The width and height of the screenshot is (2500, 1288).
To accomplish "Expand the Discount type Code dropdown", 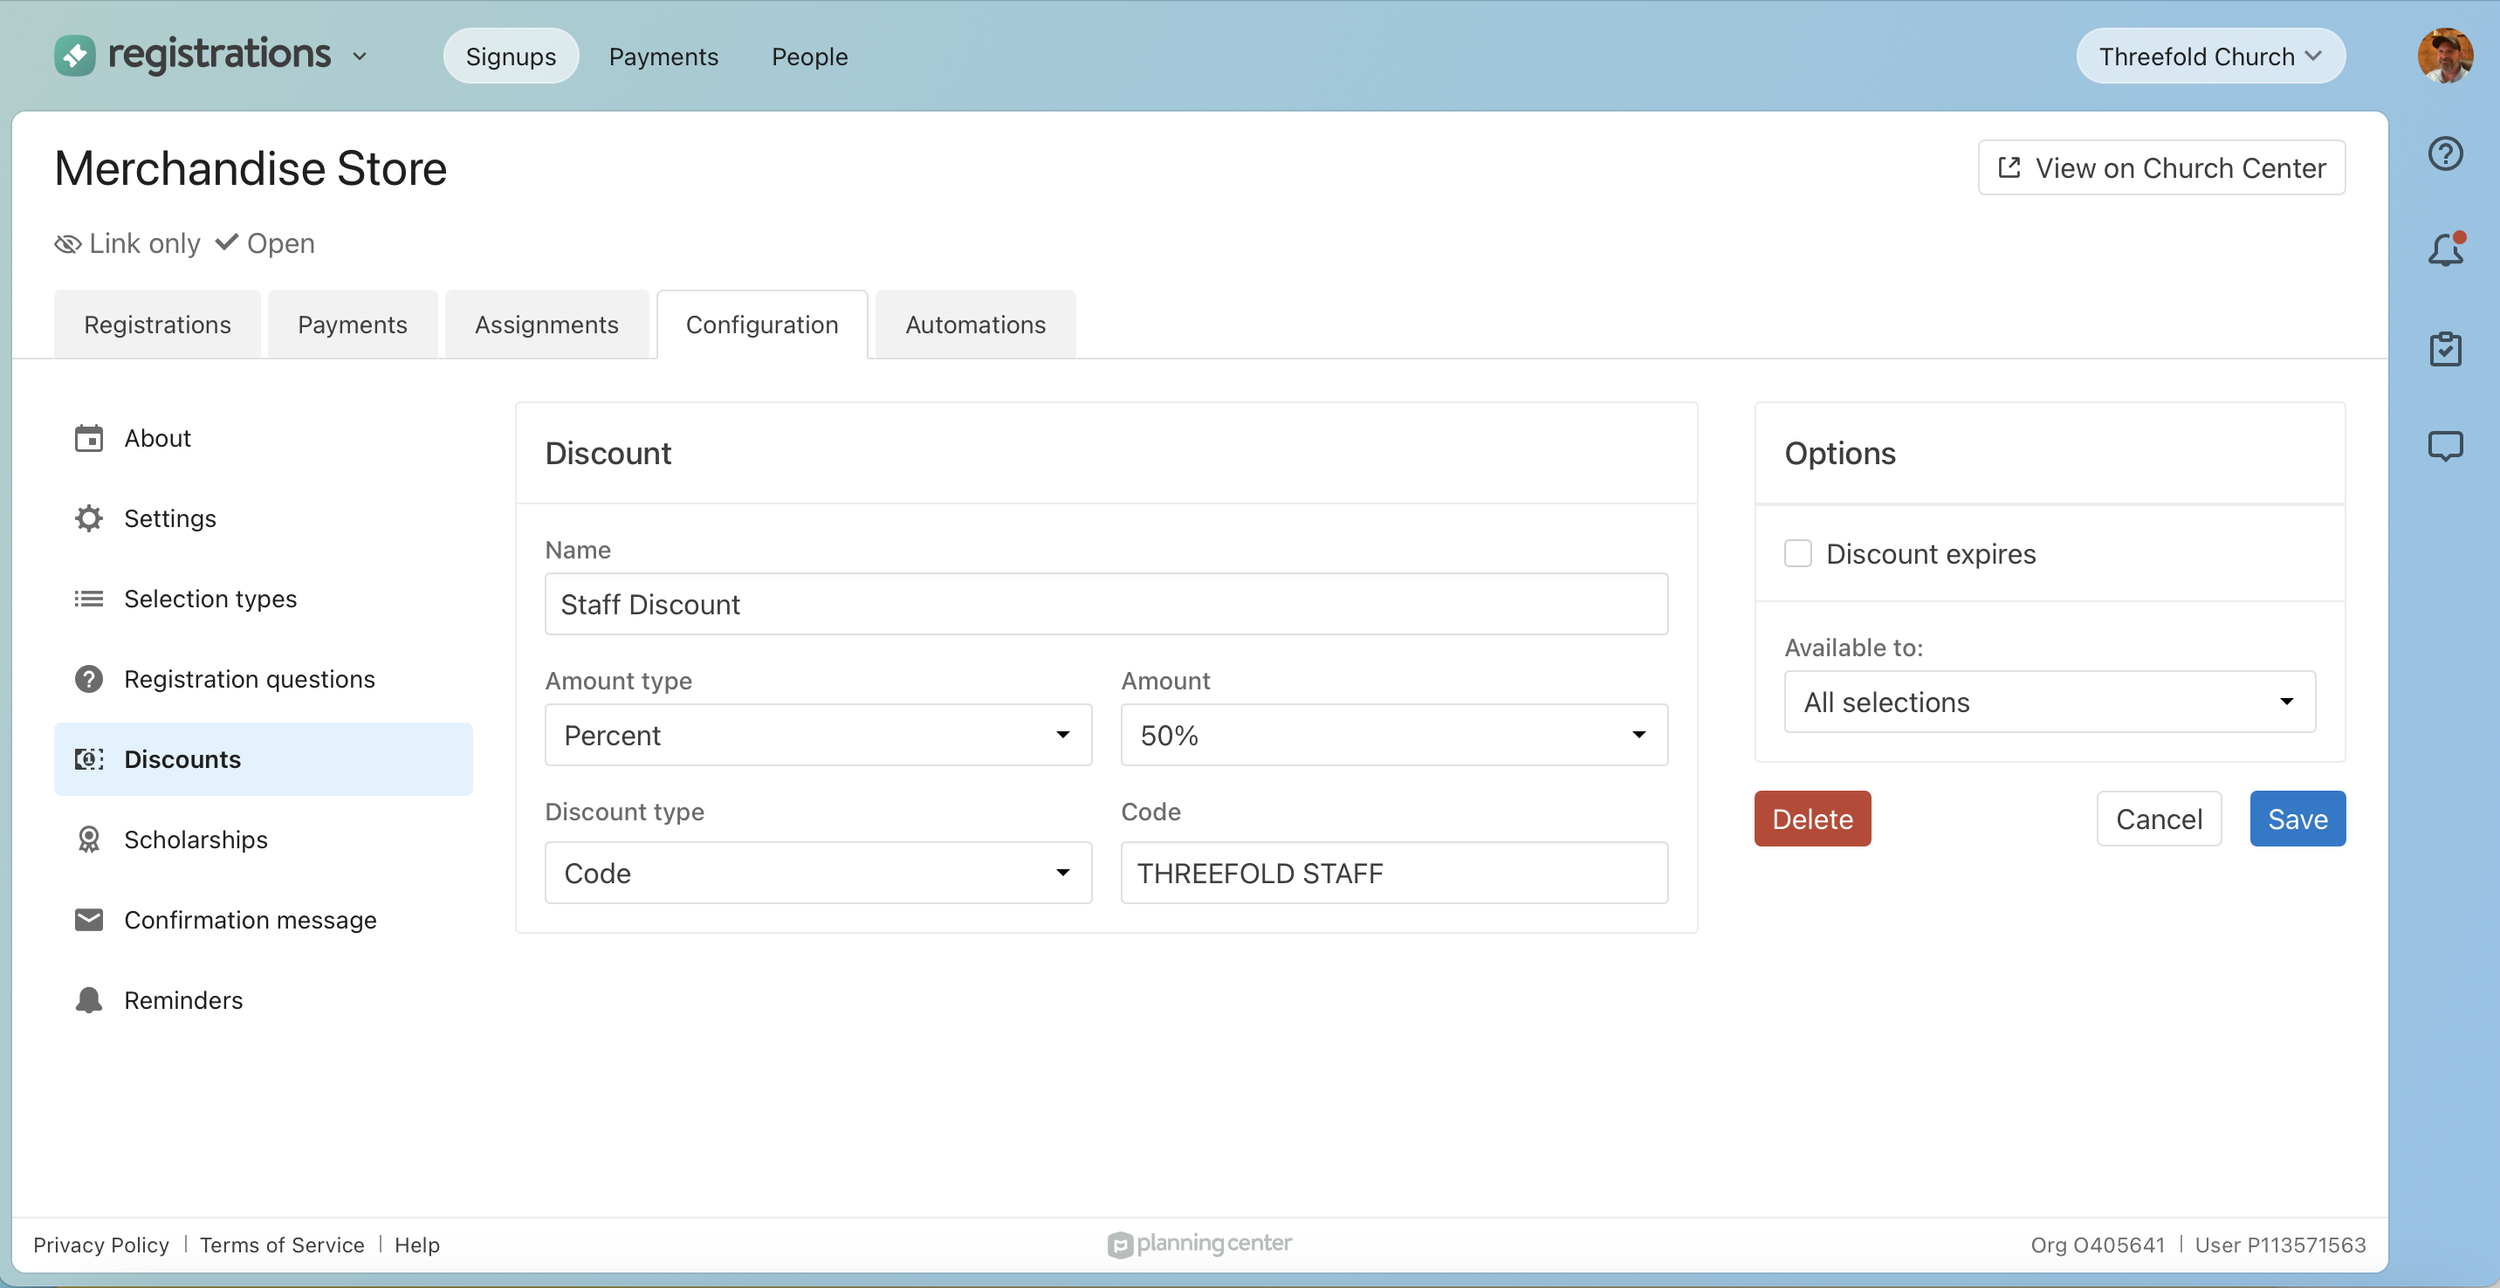I will coord(817,873).
